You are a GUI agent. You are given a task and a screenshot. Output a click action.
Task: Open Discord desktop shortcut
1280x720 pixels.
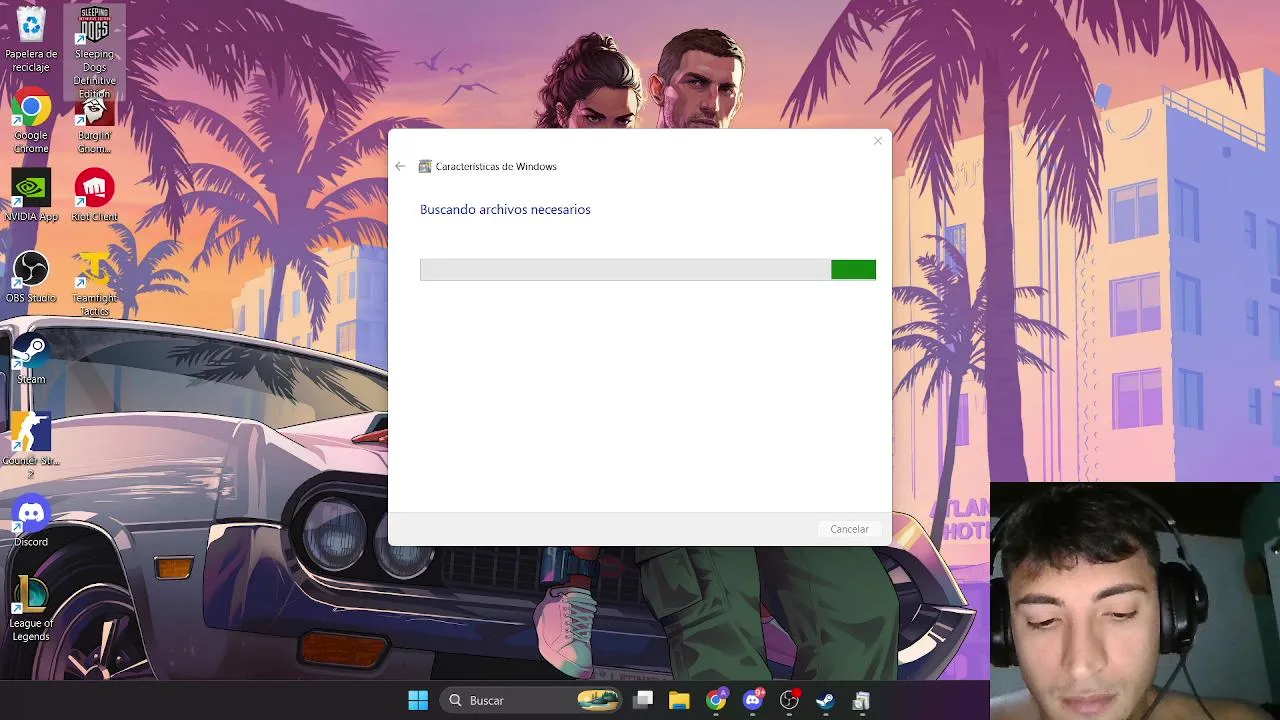tap(31, 521)
